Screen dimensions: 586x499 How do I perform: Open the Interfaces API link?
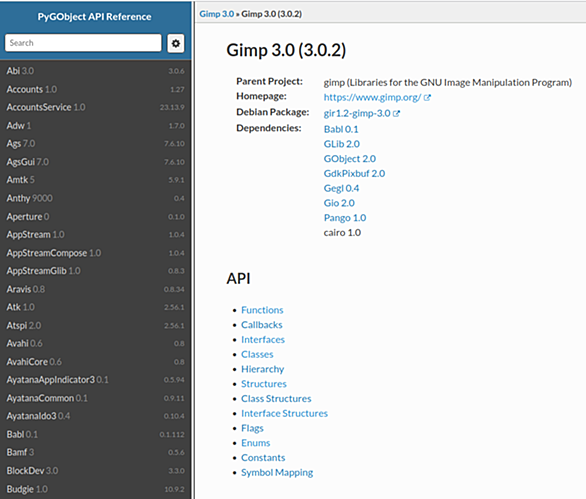coord(263,340)
